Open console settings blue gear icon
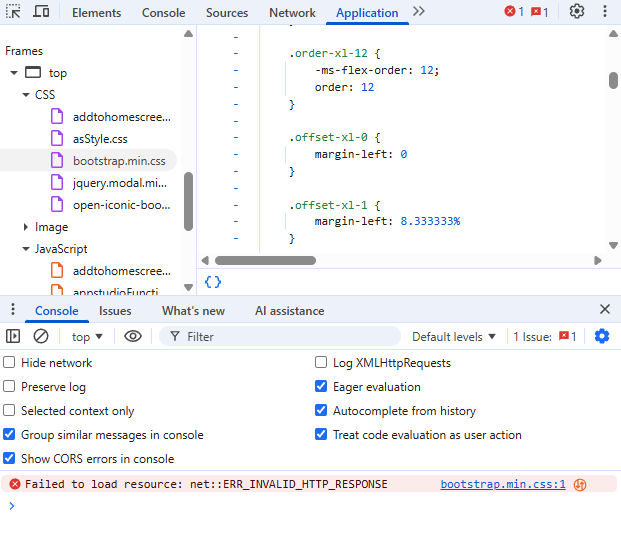 602,337
